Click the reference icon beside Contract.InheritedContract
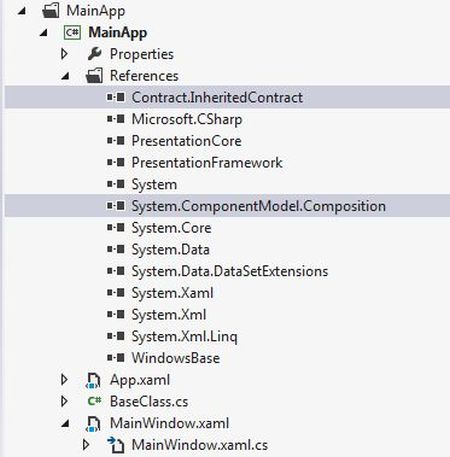450x457 pixels. [x=116, y=97]
